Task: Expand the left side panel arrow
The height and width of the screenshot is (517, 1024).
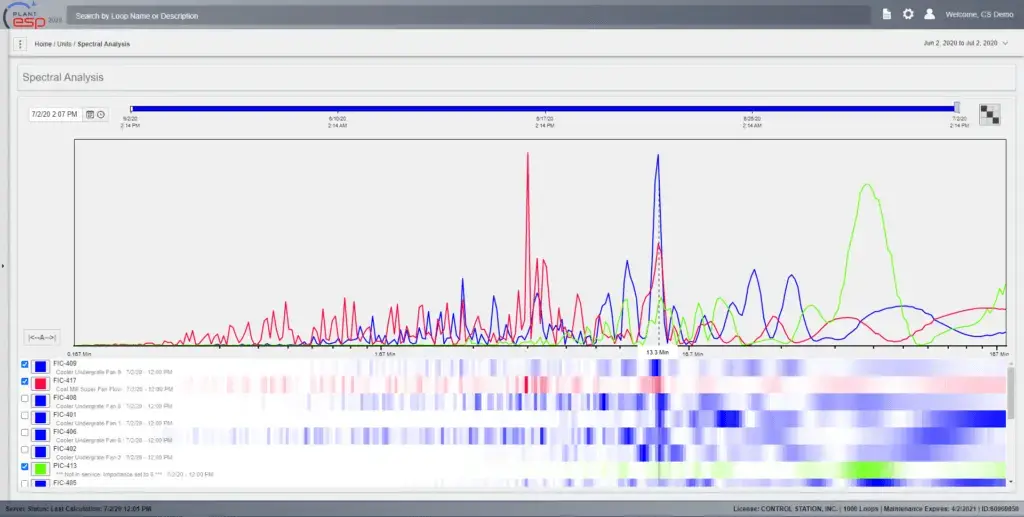Action: pos(3,266)
